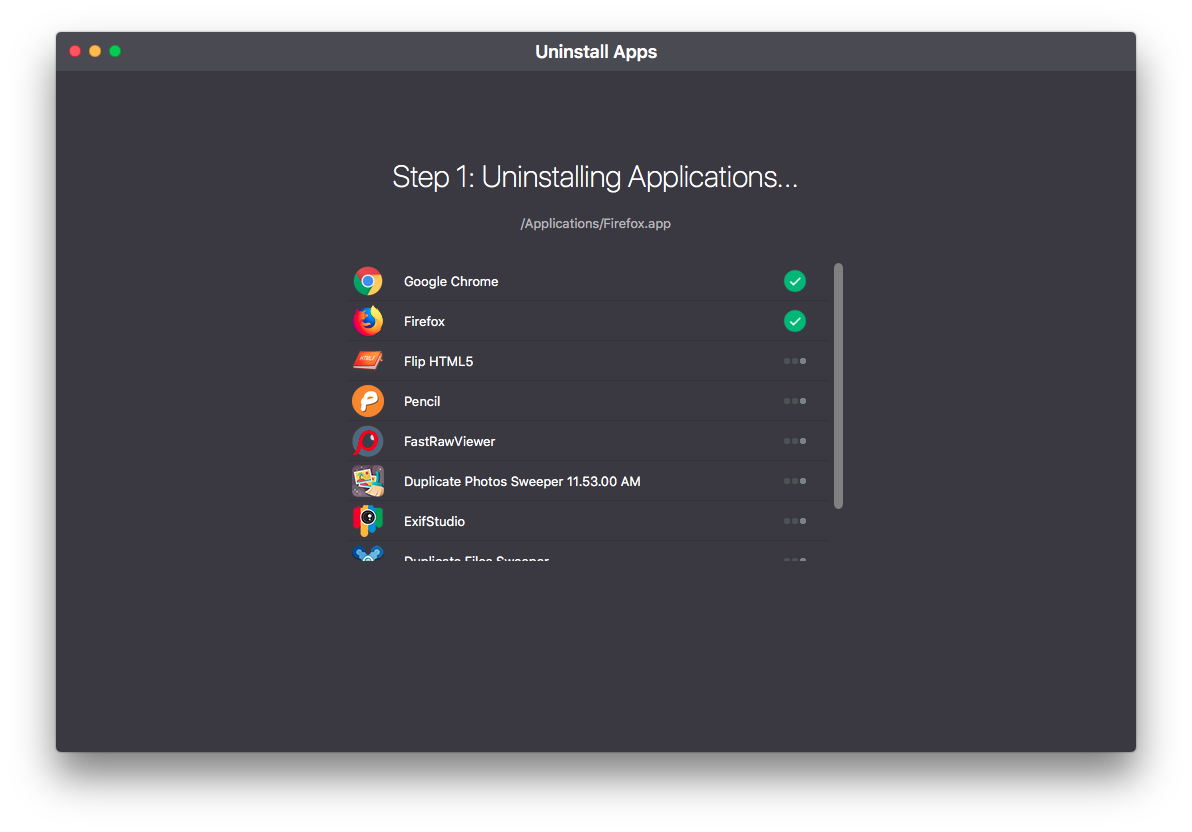Click the ExifStudio app icon
1192x832 pixels.
[x=368, y=521]
